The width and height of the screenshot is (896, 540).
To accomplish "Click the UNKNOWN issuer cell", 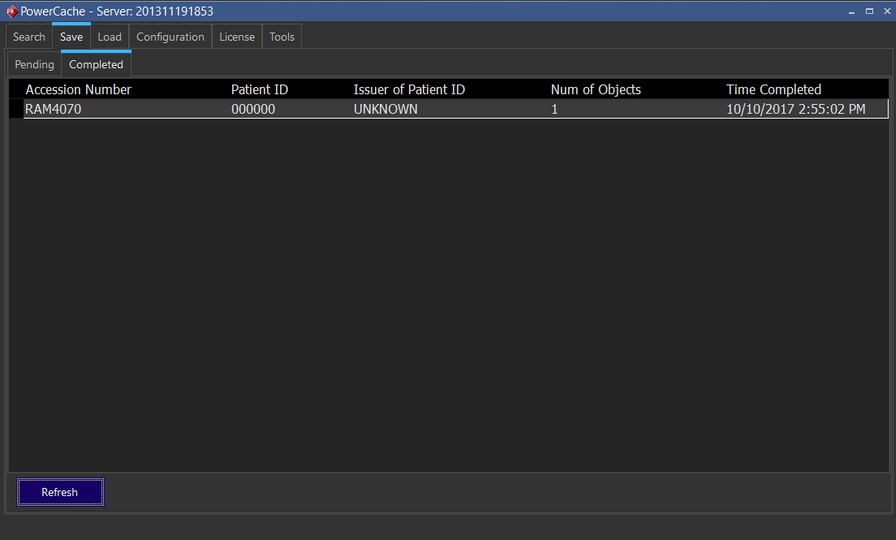I will (x=385, y=110).
